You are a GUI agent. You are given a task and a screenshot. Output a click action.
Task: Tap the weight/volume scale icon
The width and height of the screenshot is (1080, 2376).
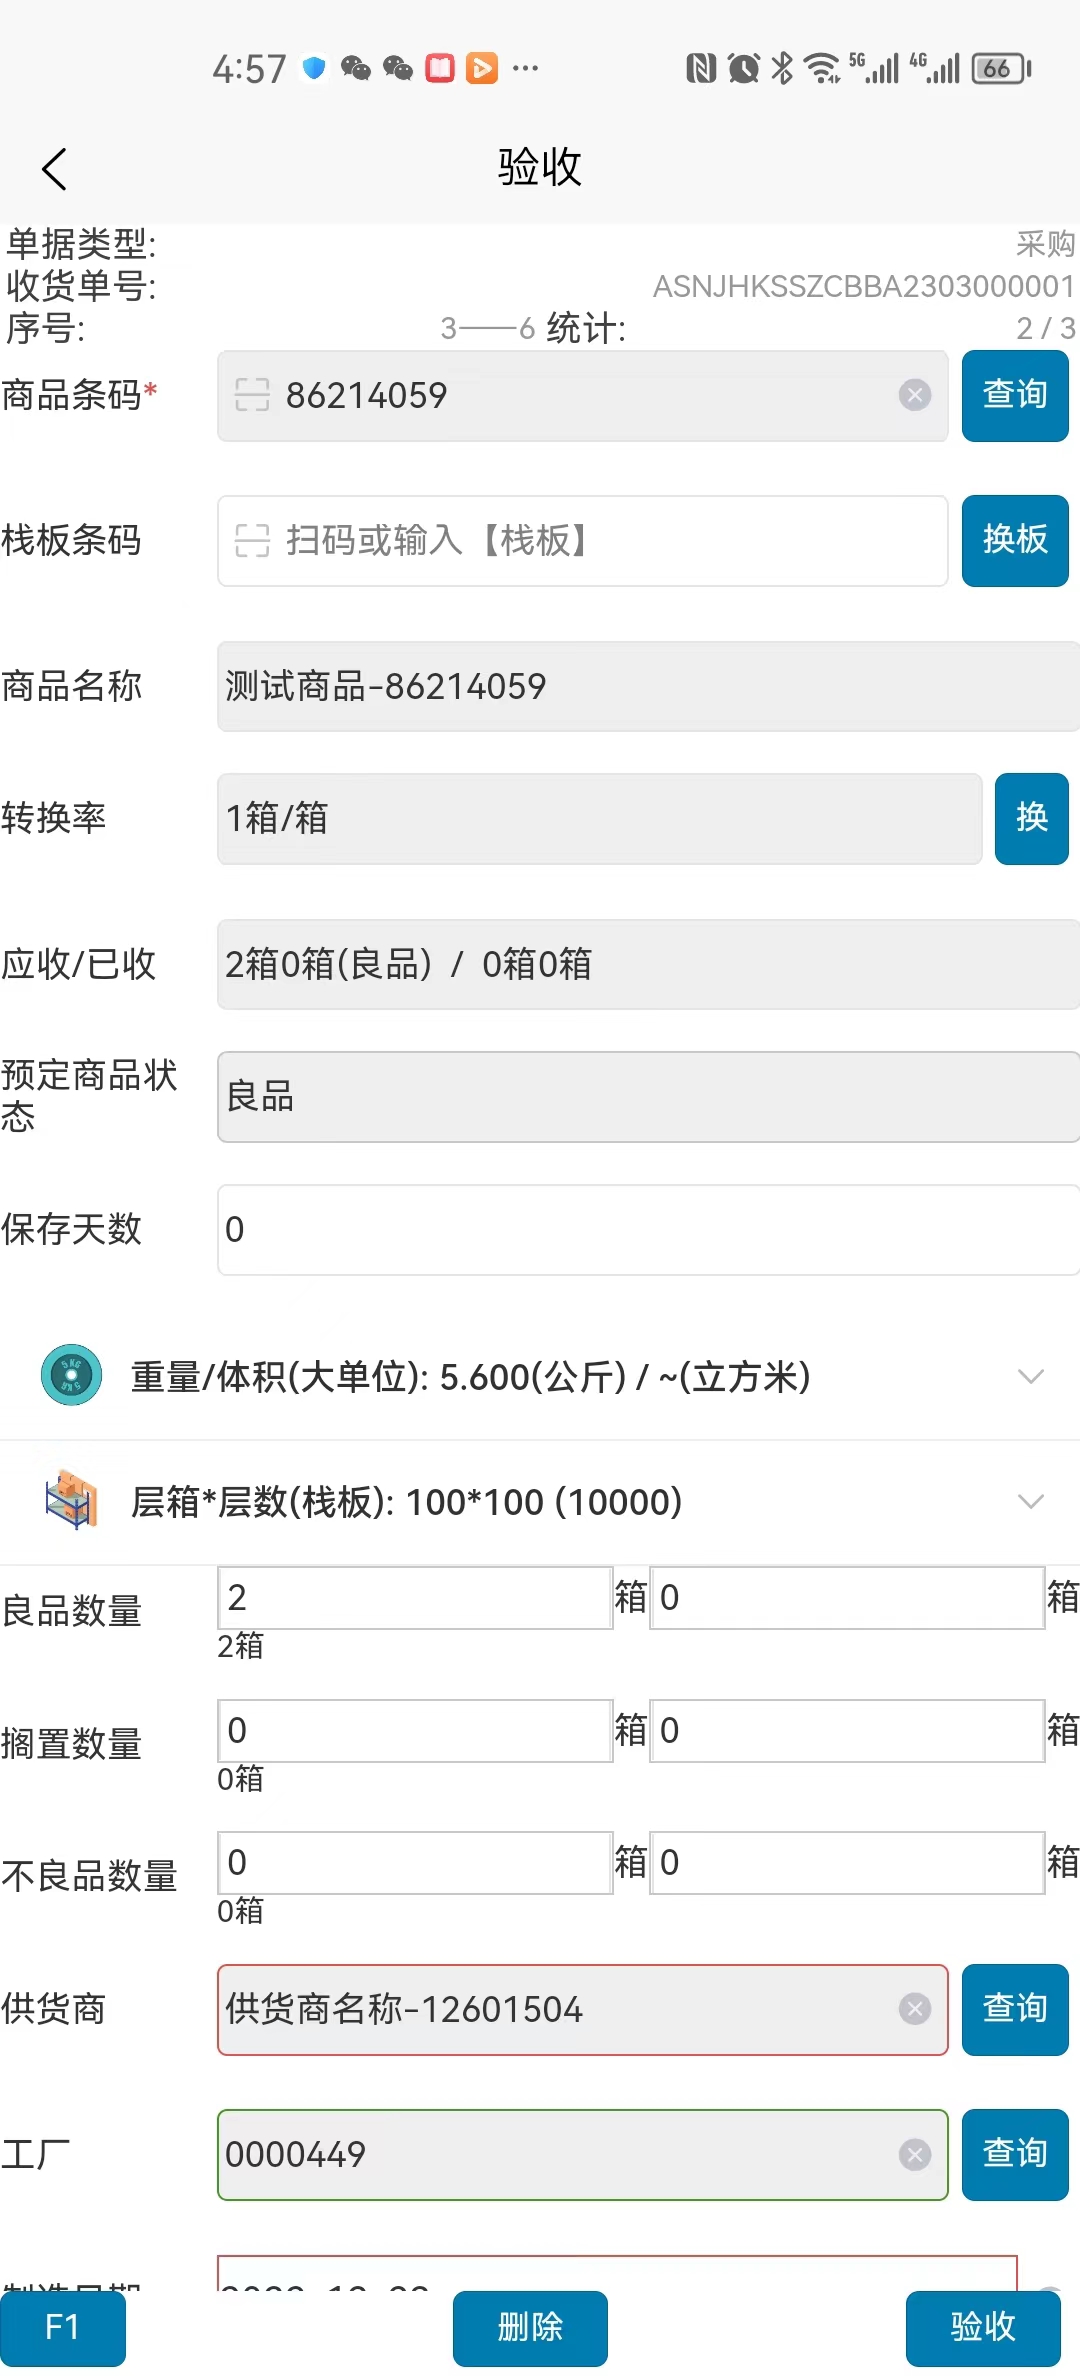point(71,1376)
